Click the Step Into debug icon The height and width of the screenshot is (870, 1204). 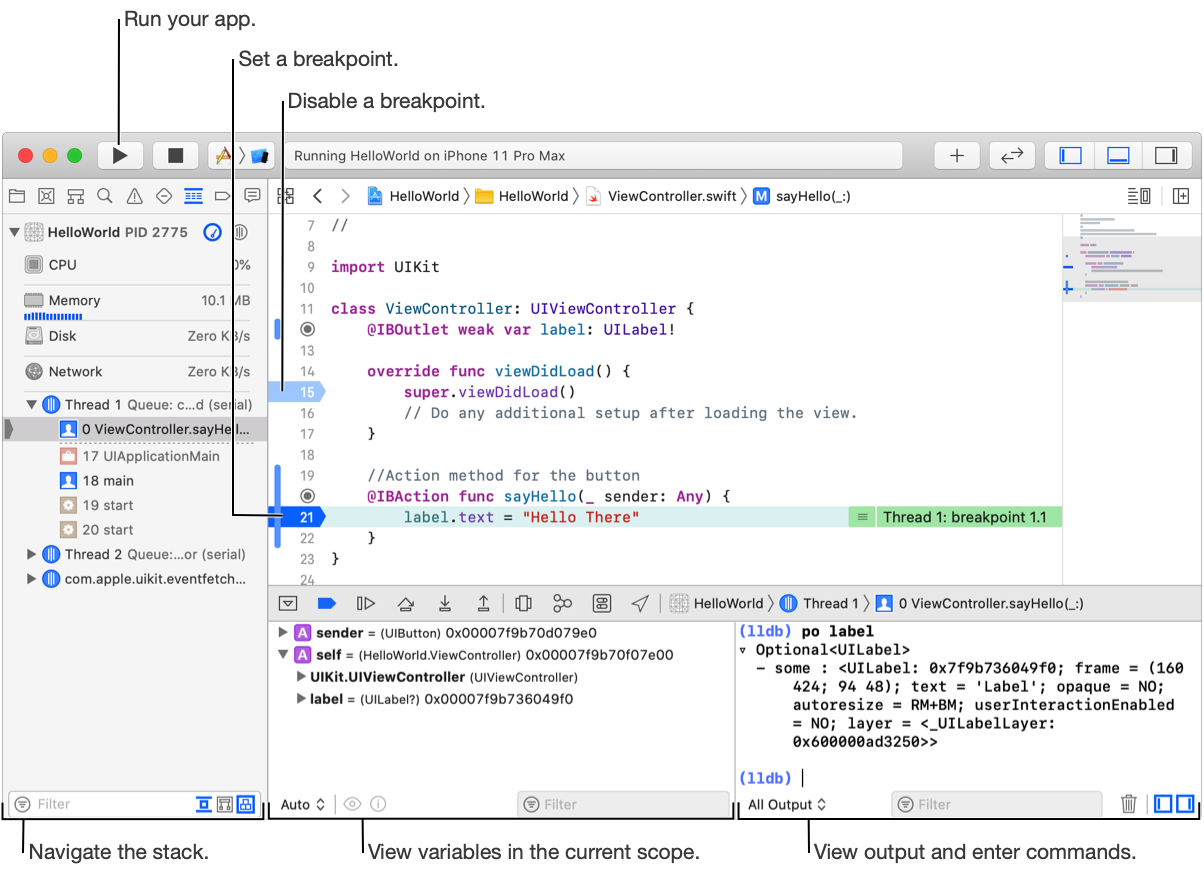click(x=445, y=603)
